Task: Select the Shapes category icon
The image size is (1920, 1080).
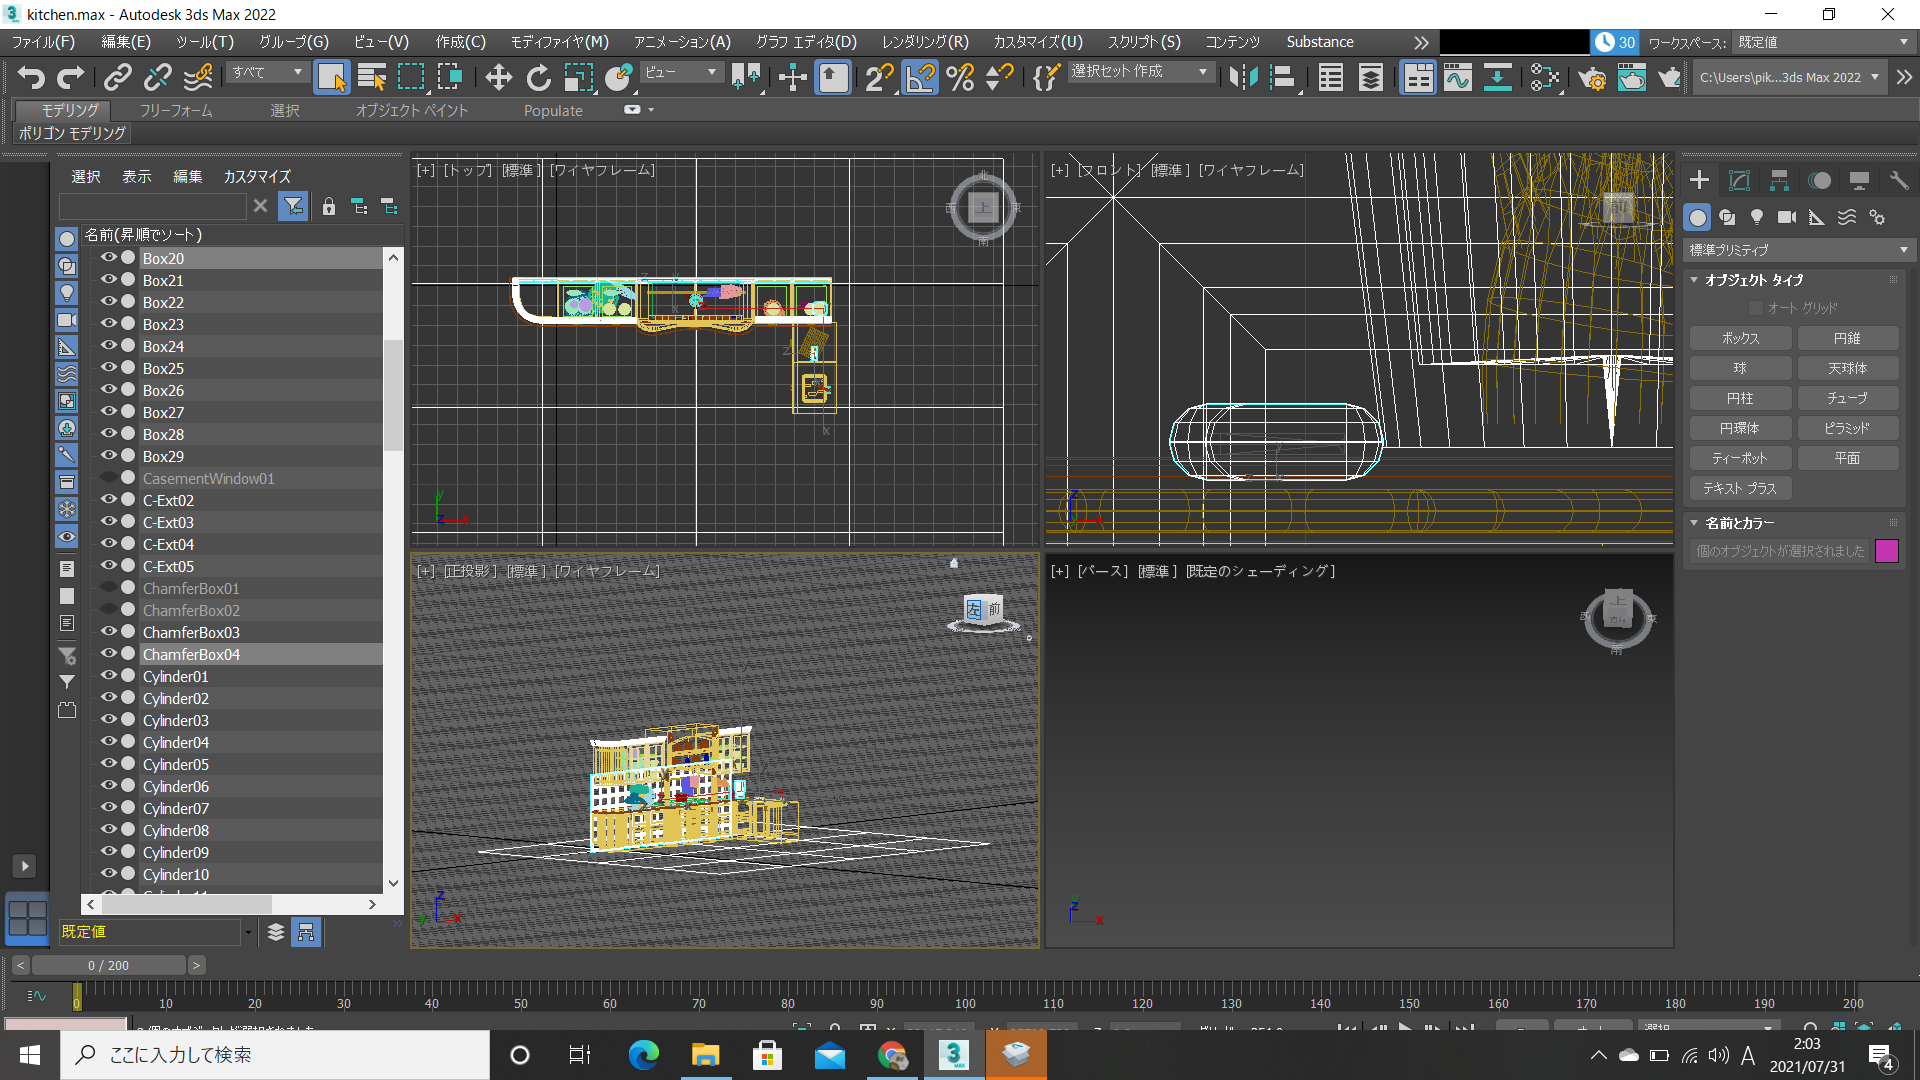Action: [1727, 217]
